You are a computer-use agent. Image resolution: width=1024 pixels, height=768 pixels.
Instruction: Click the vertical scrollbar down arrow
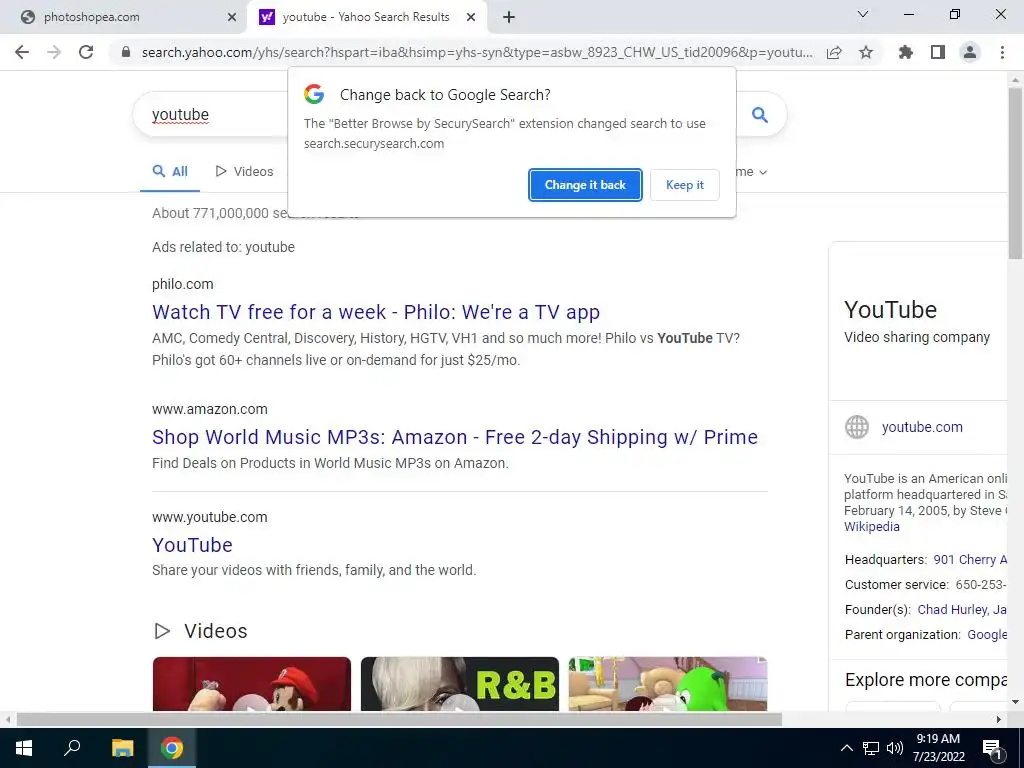[1015, 702]
